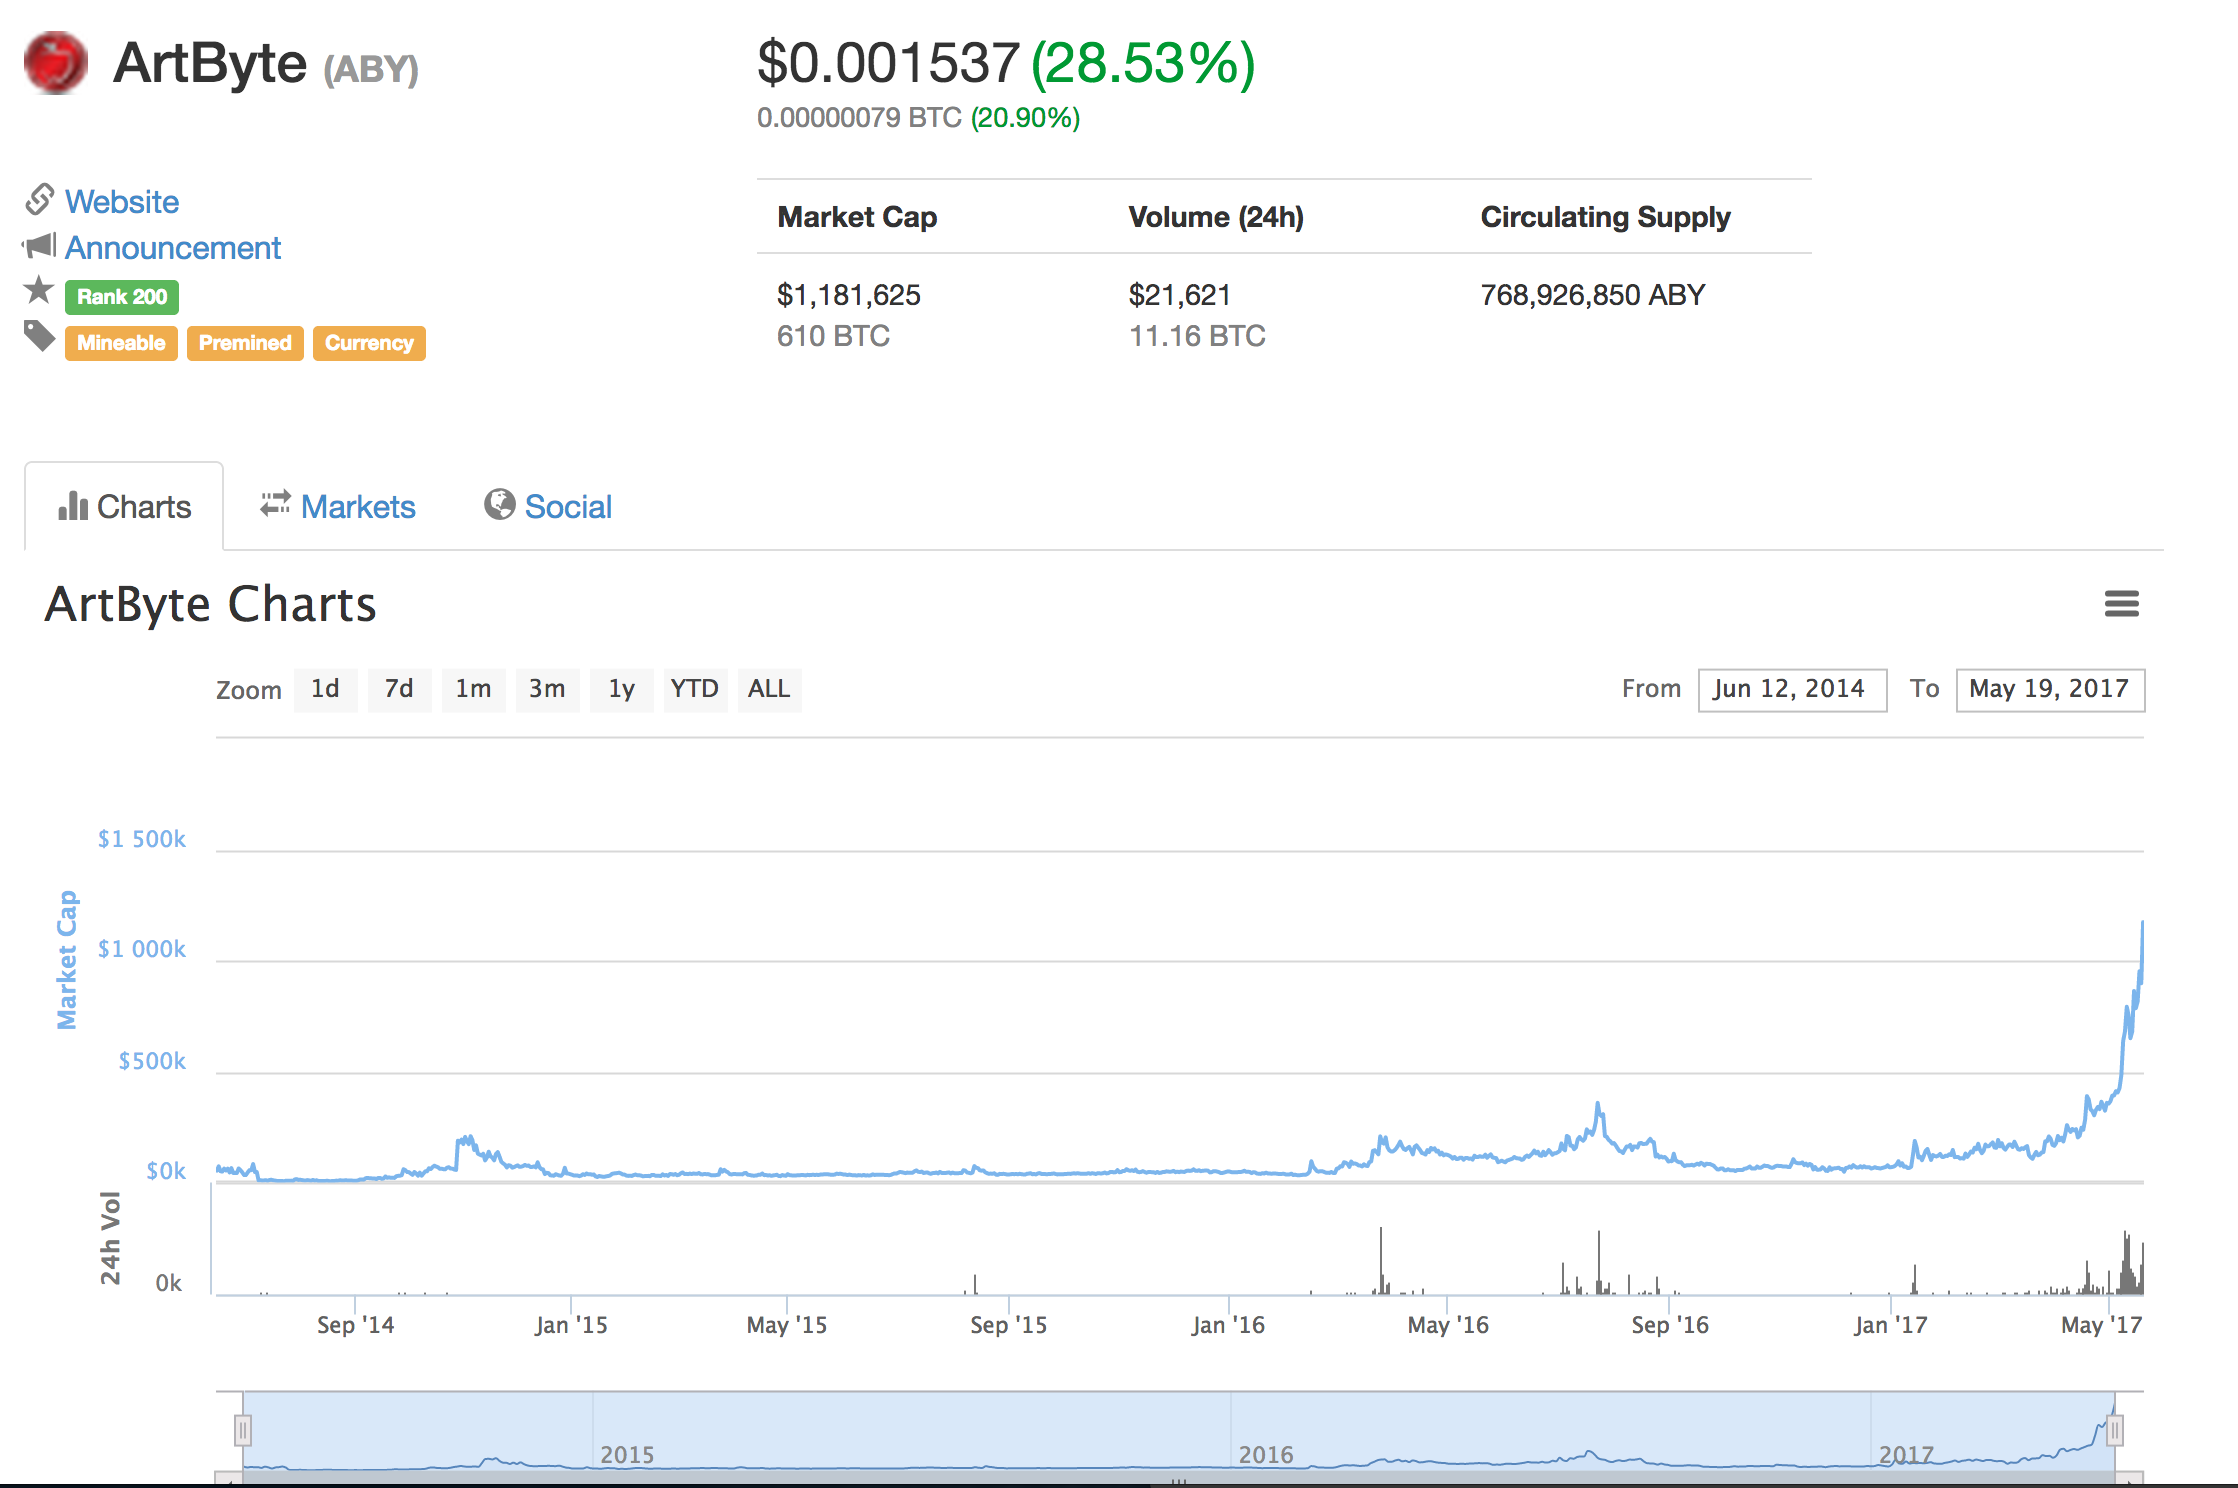Click the star icon beside Rank 200

(39, 290)
